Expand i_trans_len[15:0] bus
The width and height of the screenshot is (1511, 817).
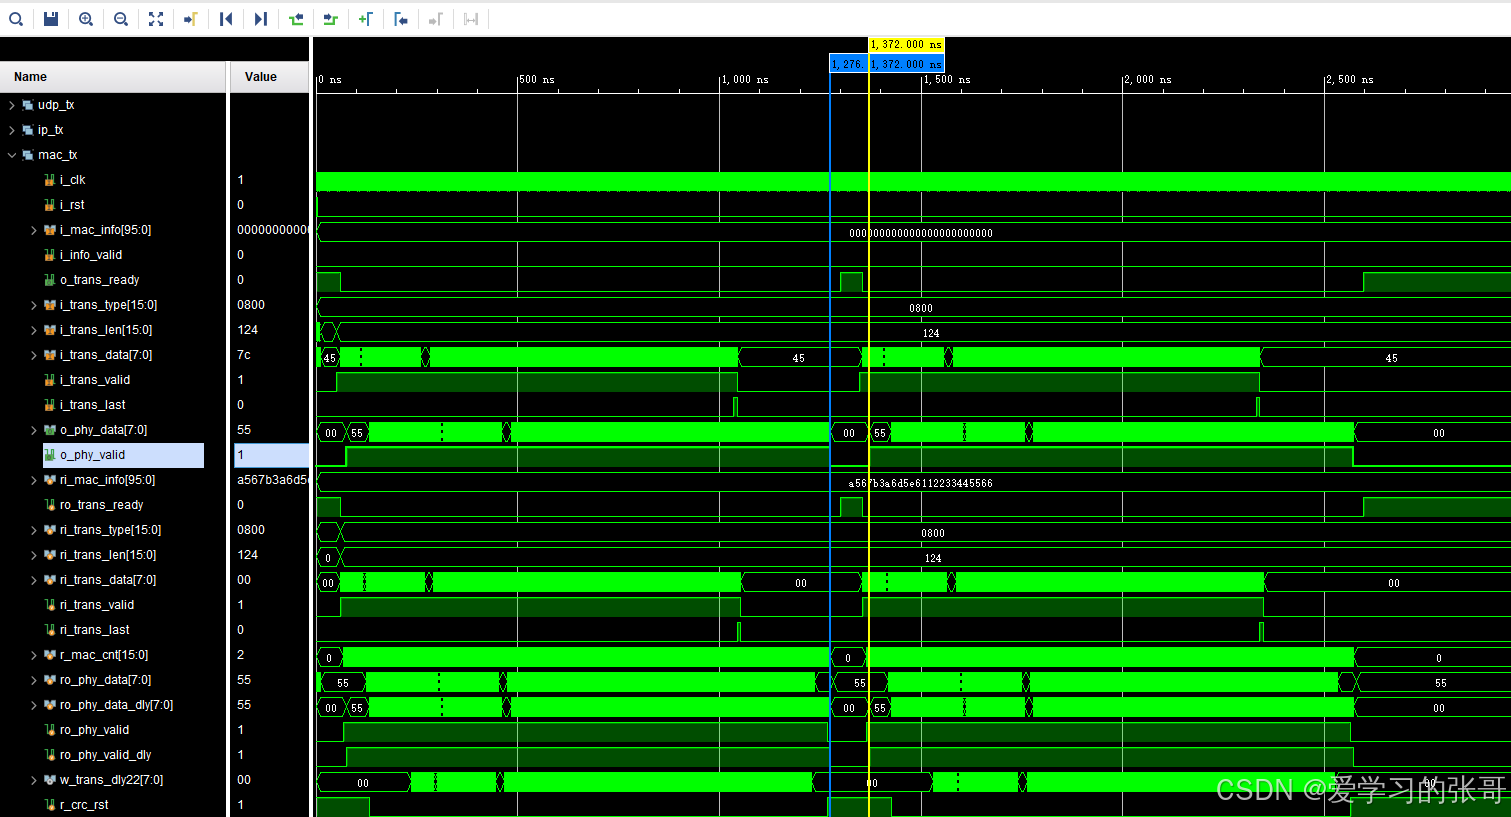pos(34,330)
